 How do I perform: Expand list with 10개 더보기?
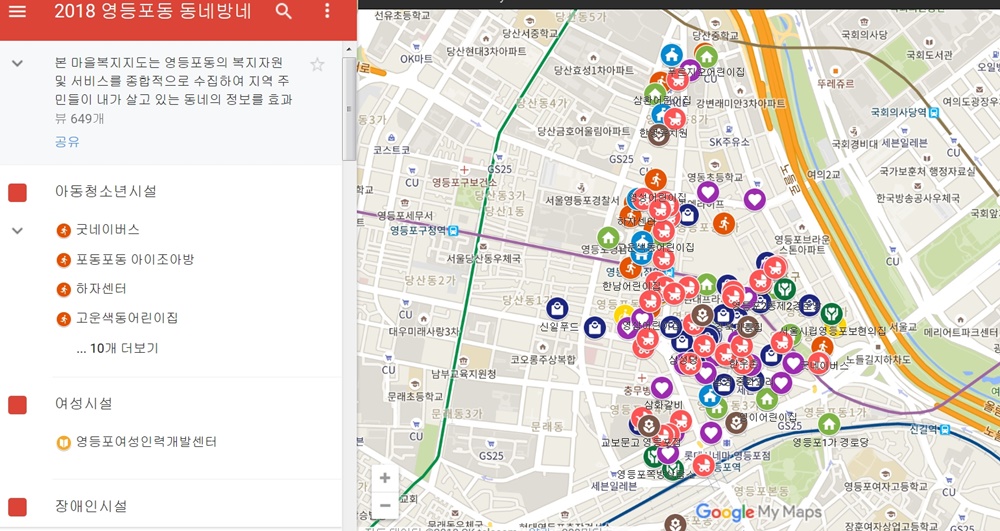click(x=117, y=348)
